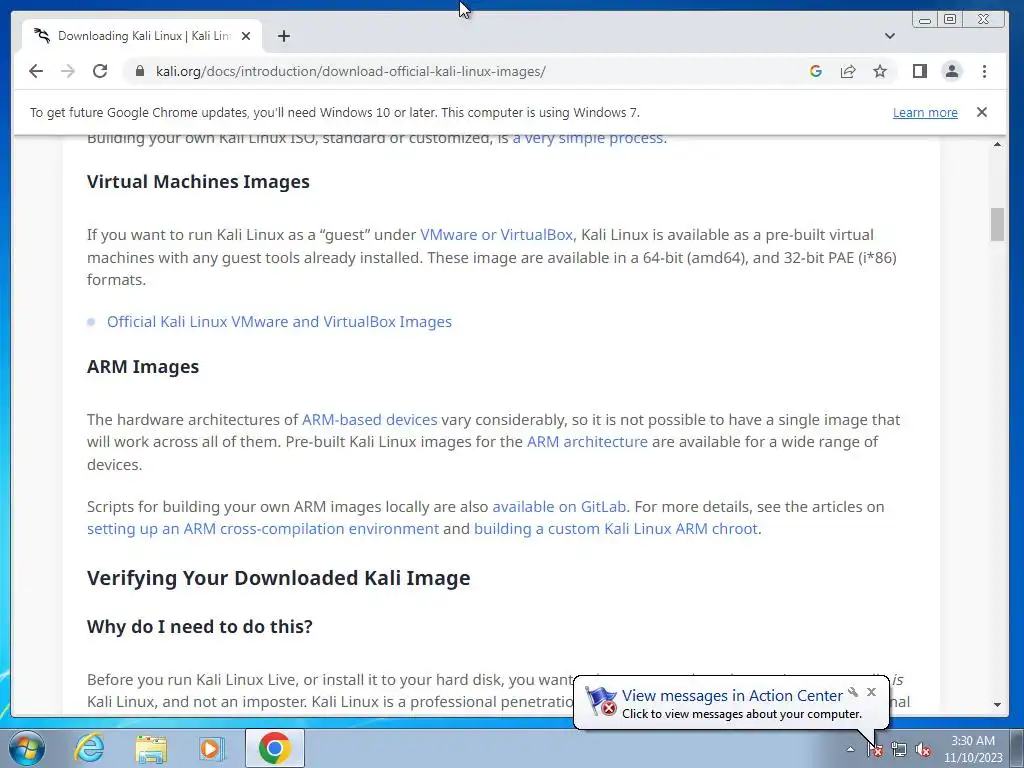The width and height of the screenshot is (1024, 768).
Task: Click the wrench icon in Action Center balloon
Action: [853, 692]
